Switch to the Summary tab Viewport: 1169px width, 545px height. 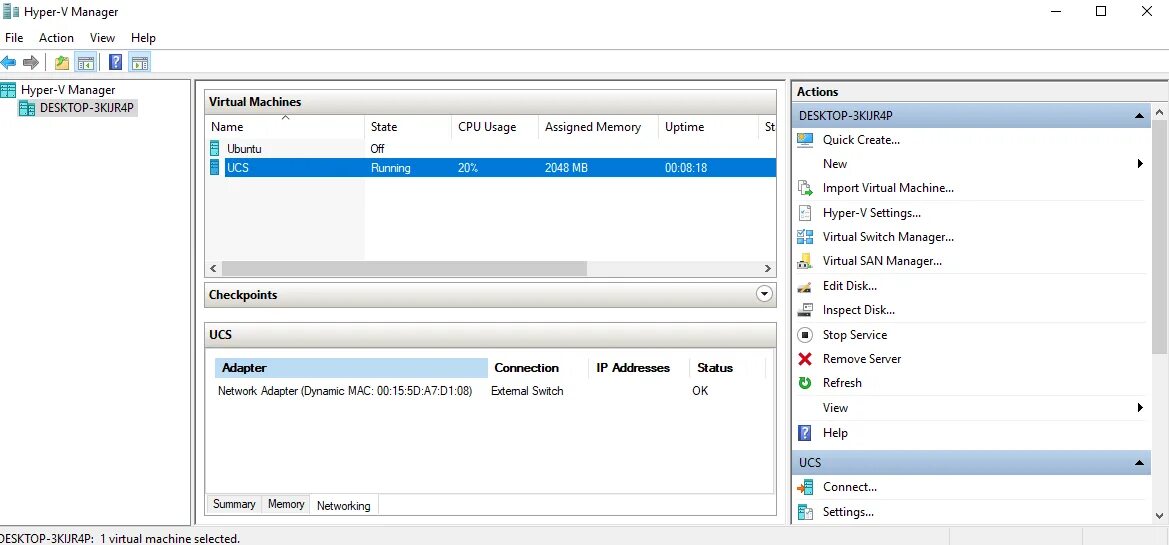(234, 504)
